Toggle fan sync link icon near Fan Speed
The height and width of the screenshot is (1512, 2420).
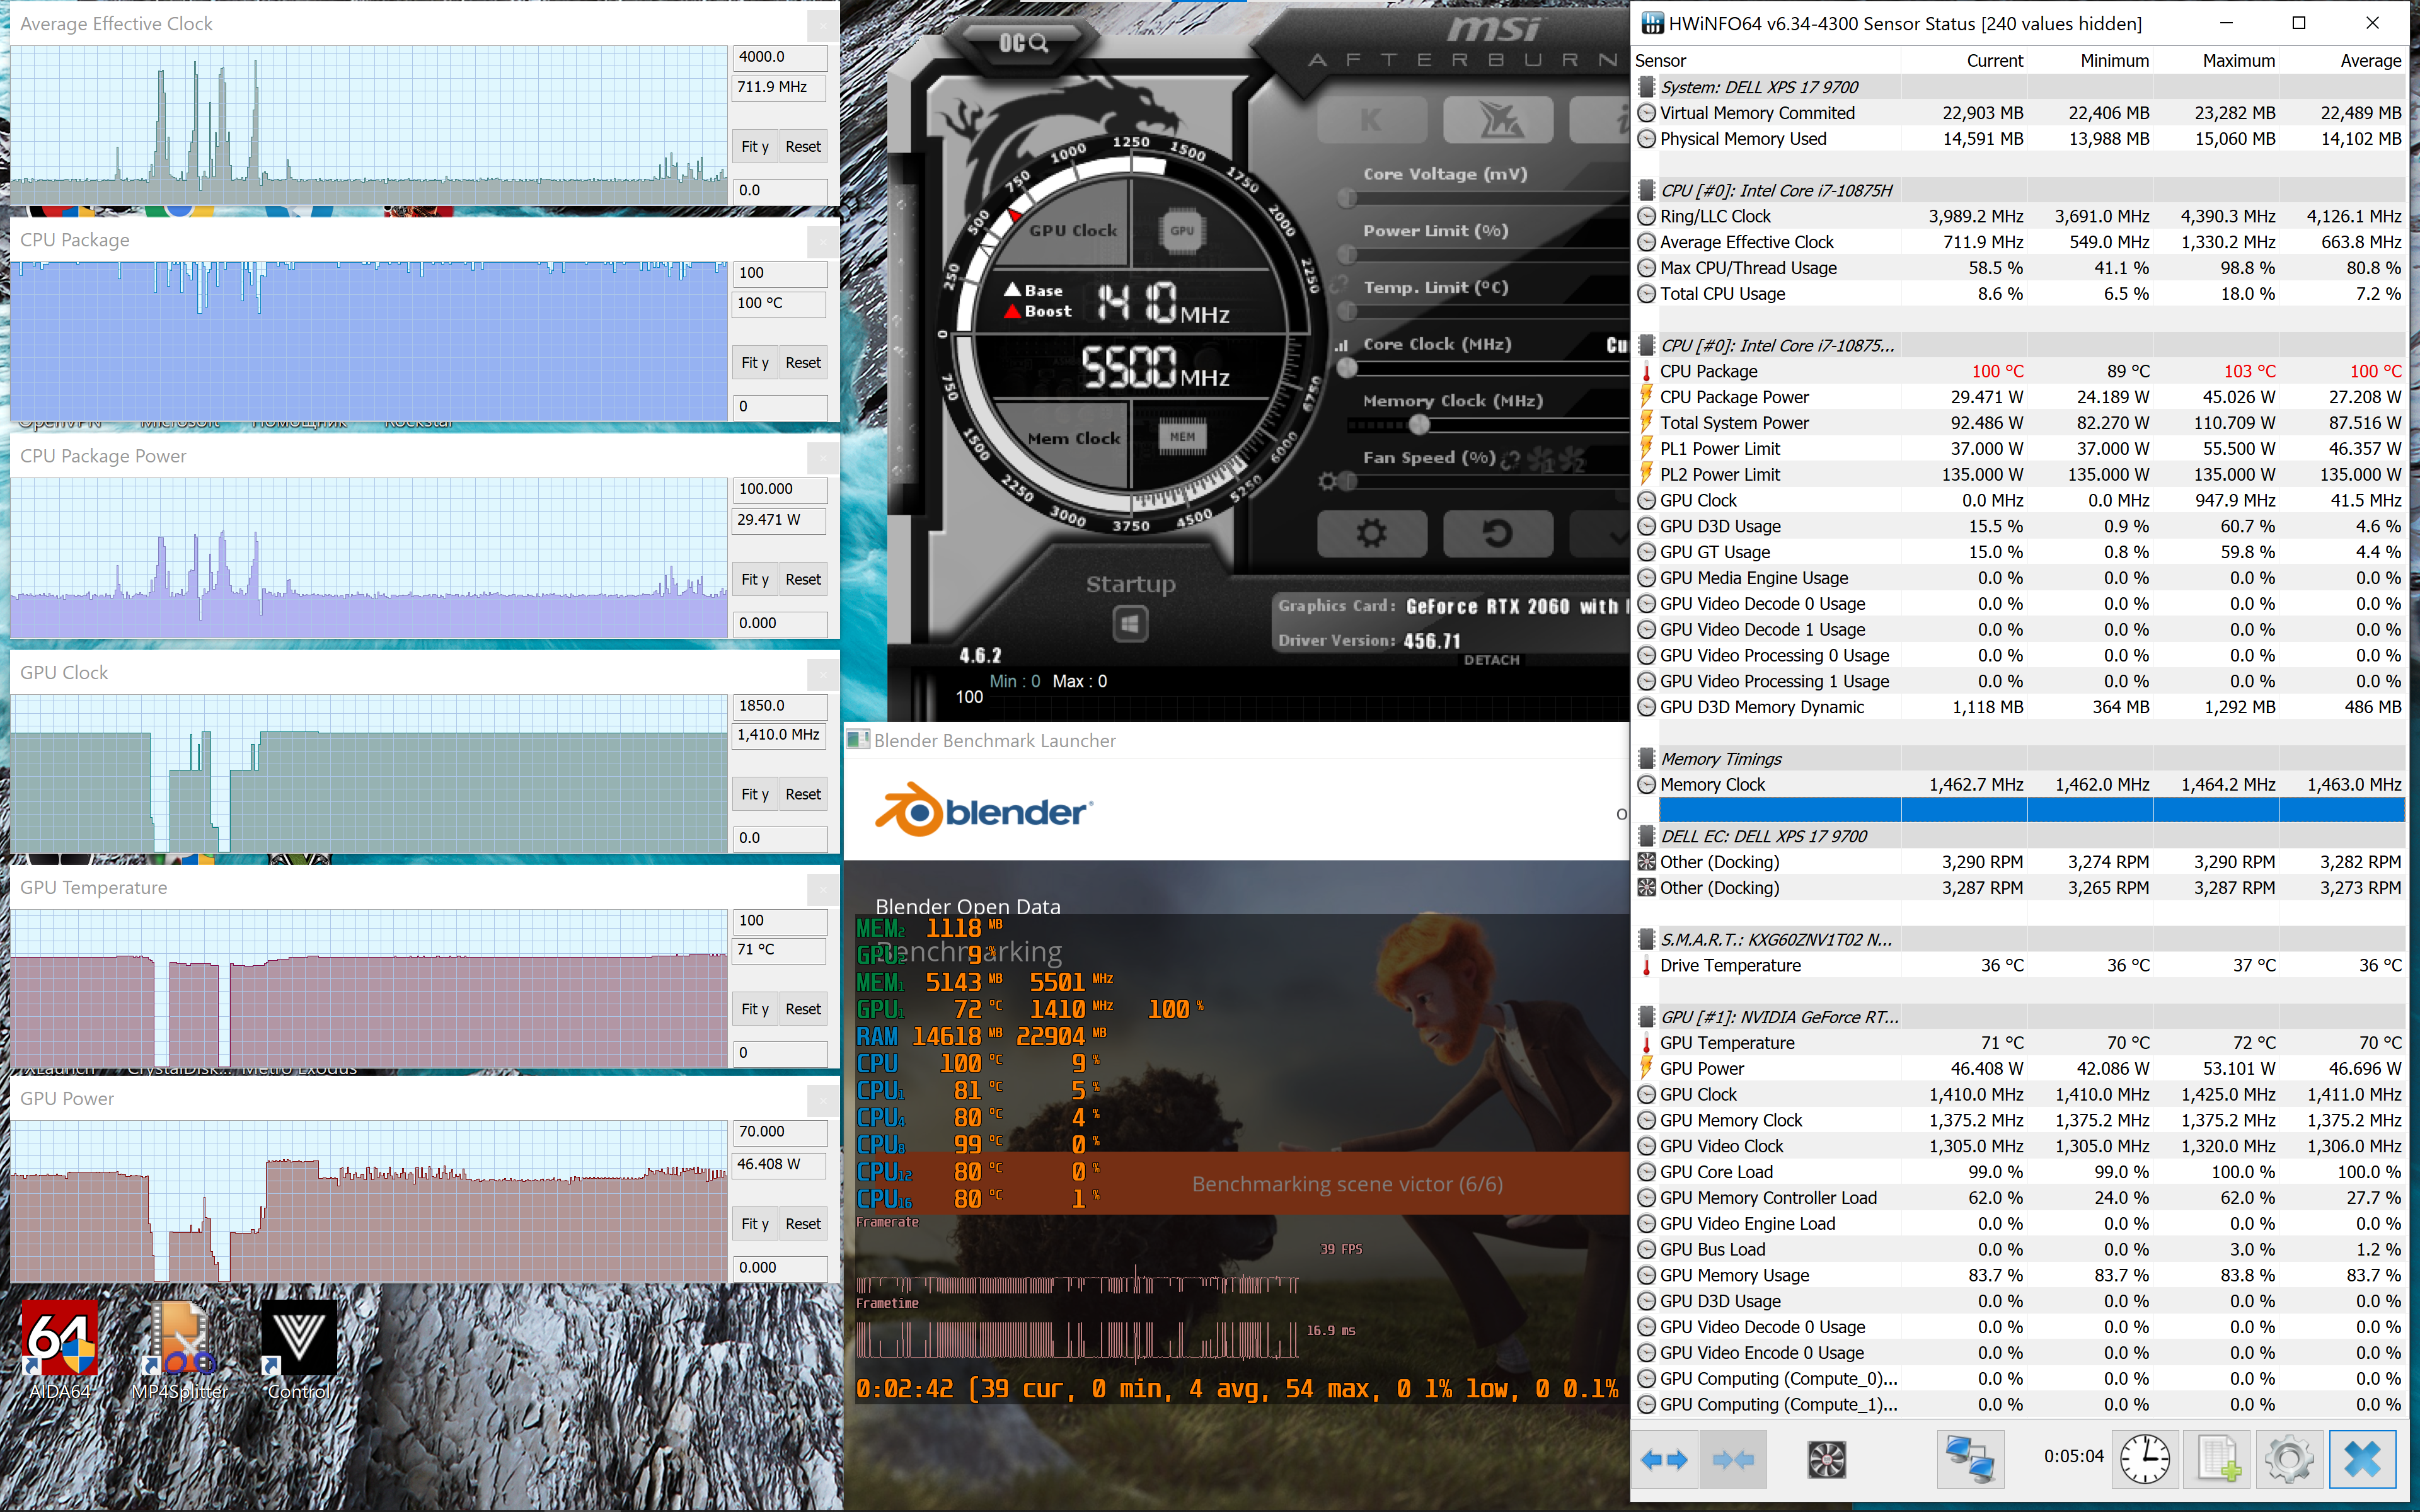click(x=1511, y=460)
